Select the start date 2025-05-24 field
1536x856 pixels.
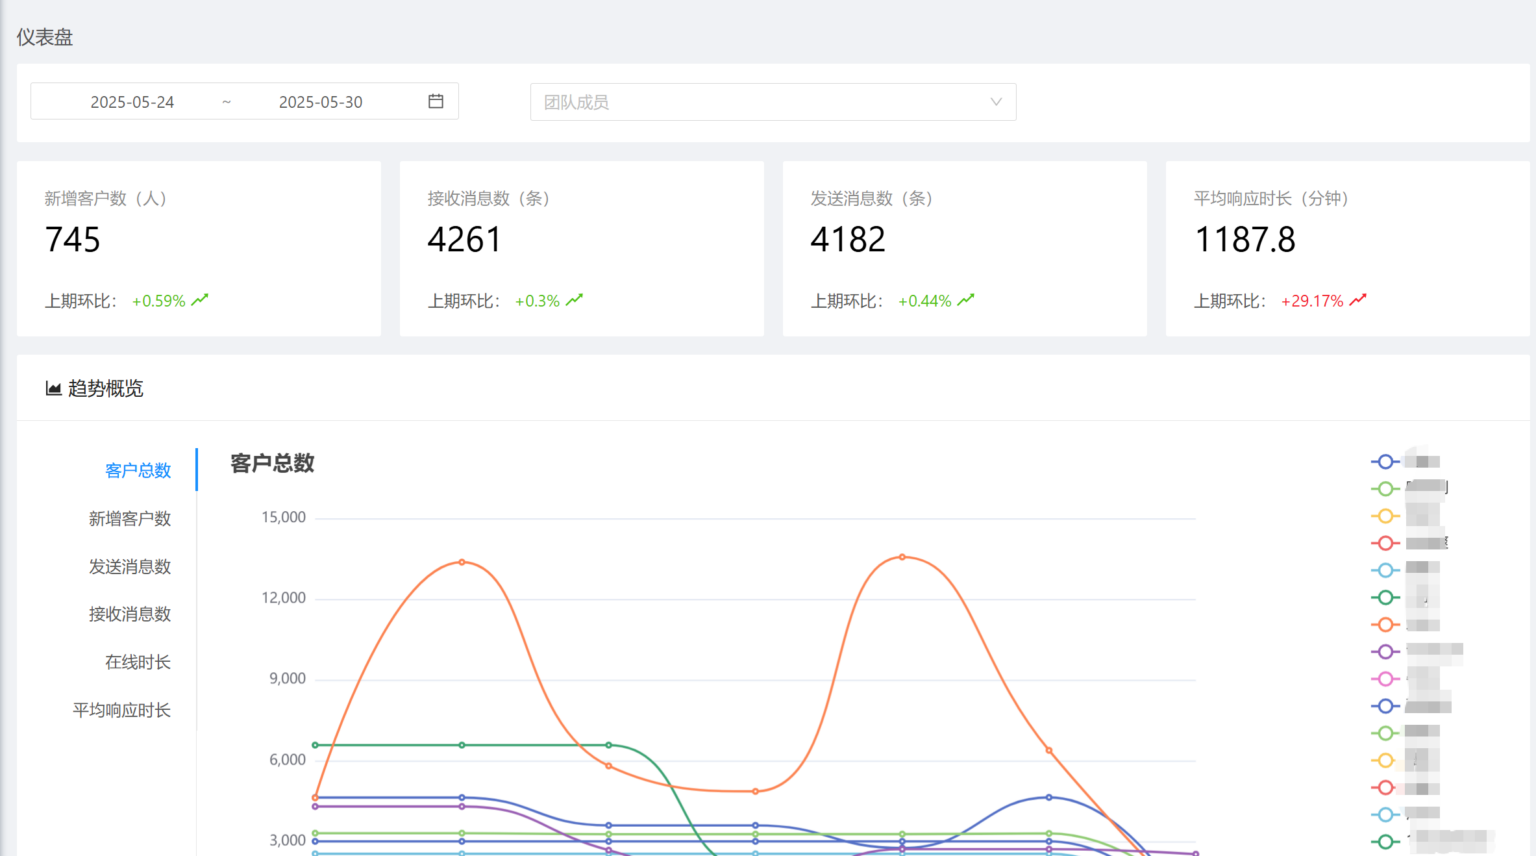pyautogui.click(x=132, y=102)
